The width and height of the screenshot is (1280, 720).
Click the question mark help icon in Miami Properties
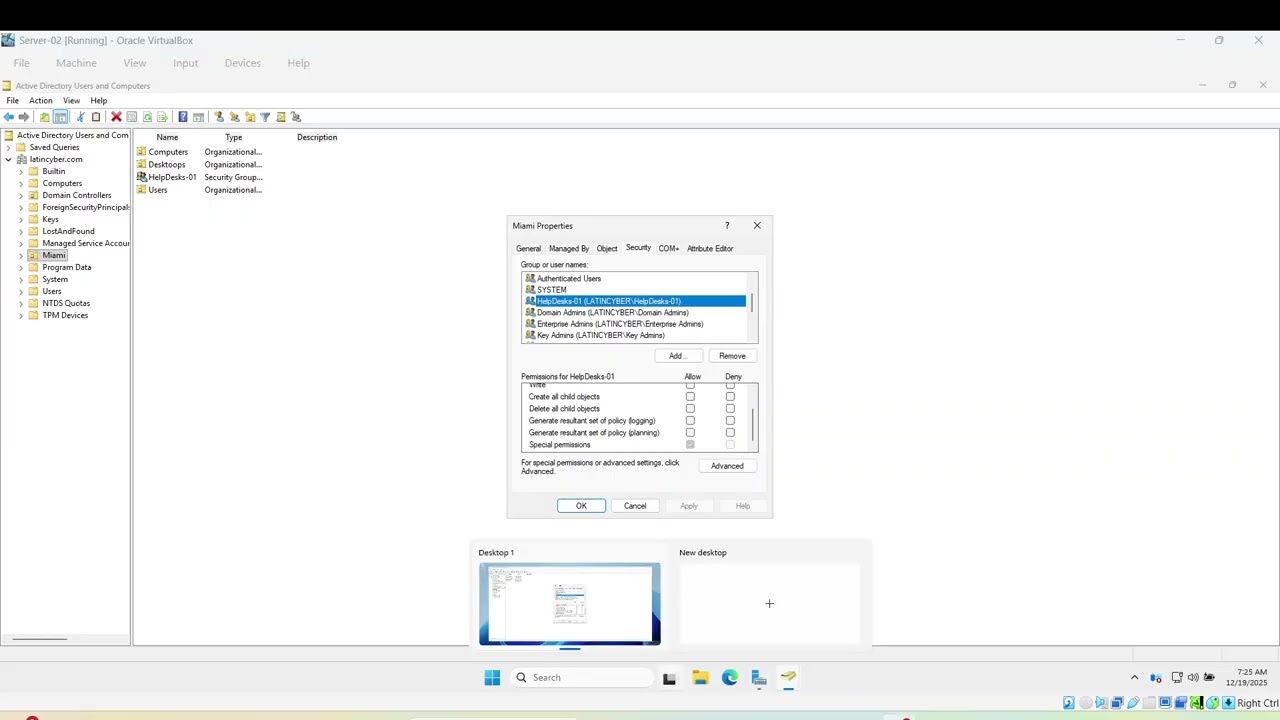coord(727,225)
